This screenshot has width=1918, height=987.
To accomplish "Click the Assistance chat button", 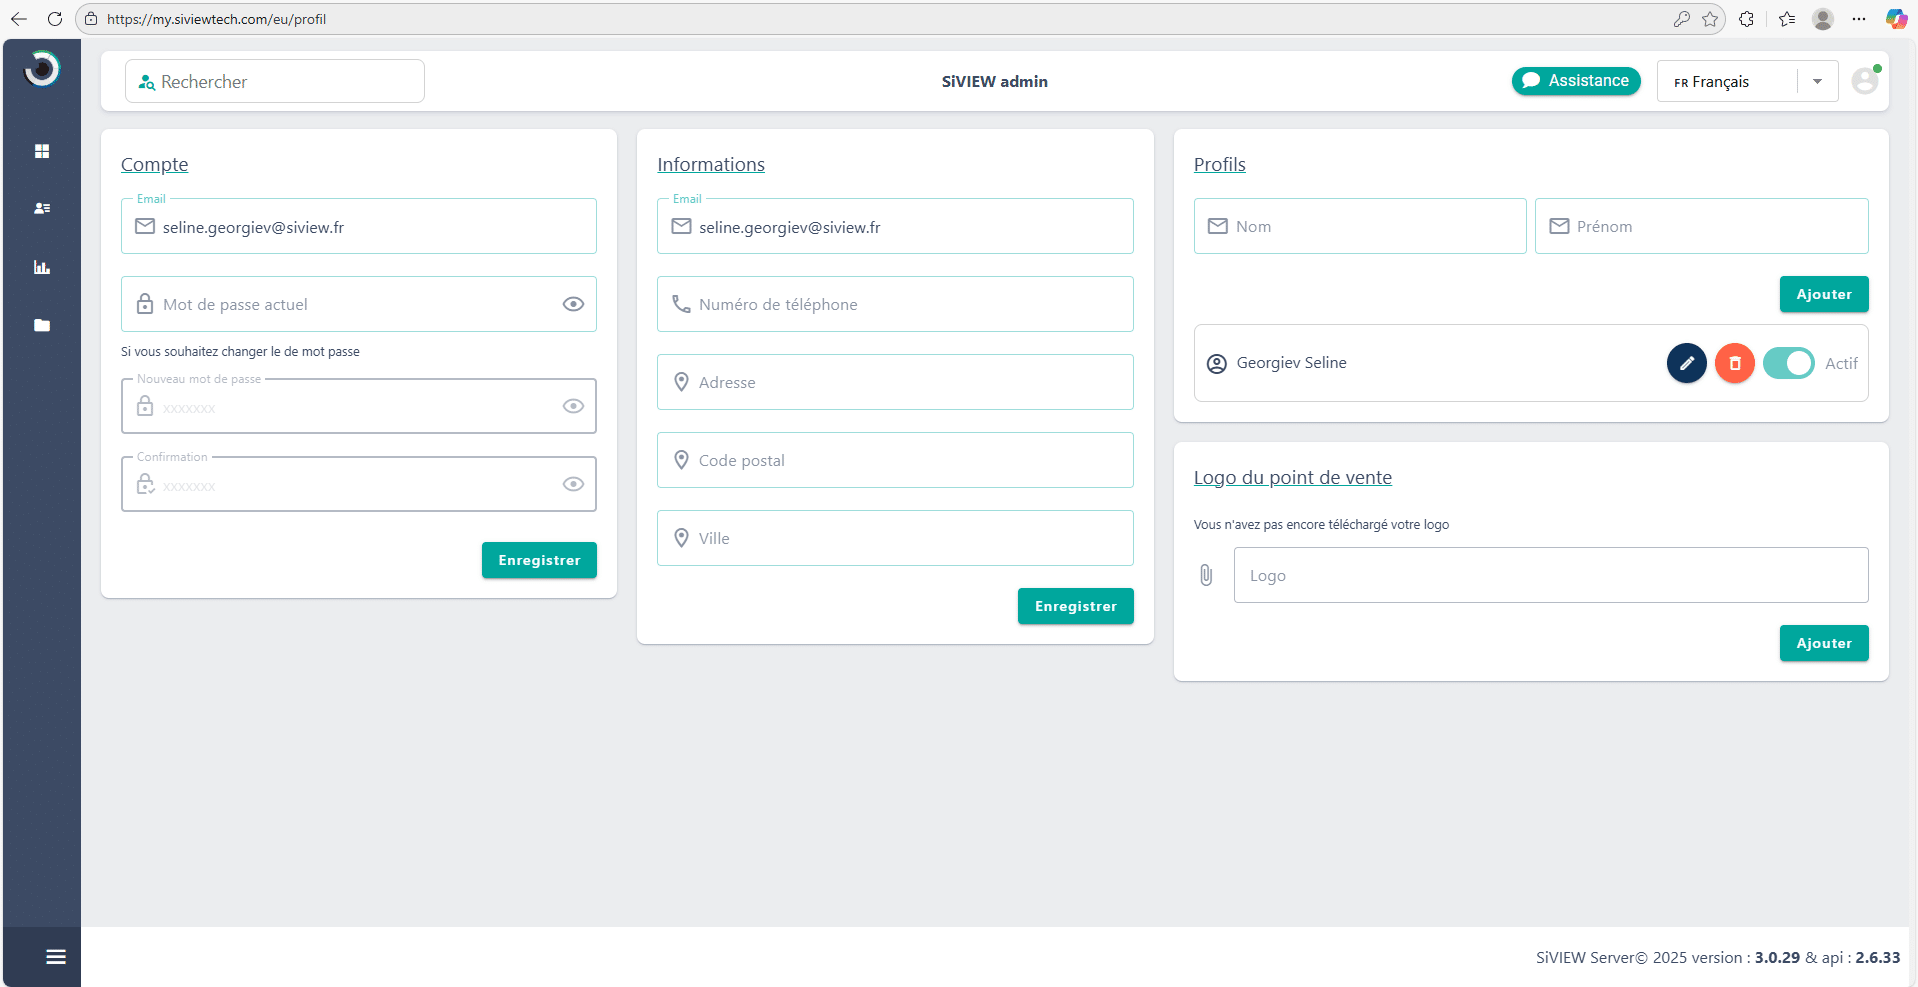I will [x=1575, y=81].
